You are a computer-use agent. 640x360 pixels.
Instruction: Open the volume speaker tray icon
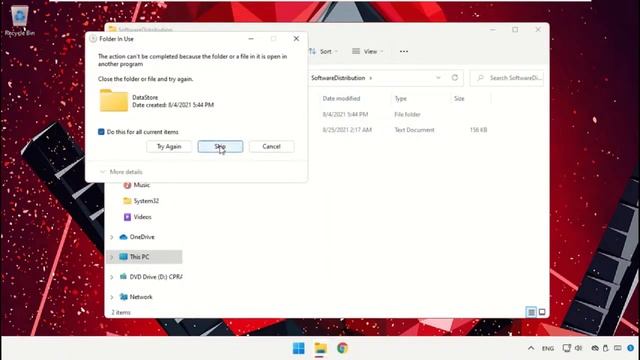point(578,348)
